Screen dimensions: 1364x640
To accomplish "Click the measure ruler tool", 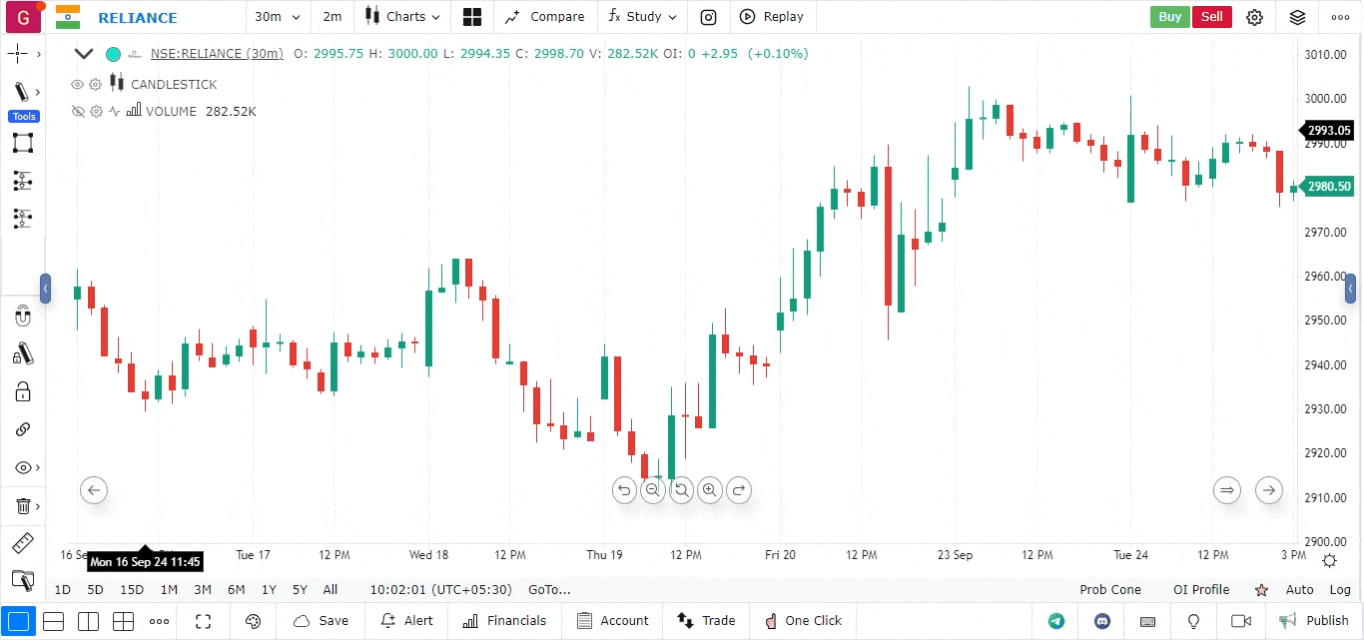I will pos(22,543).
